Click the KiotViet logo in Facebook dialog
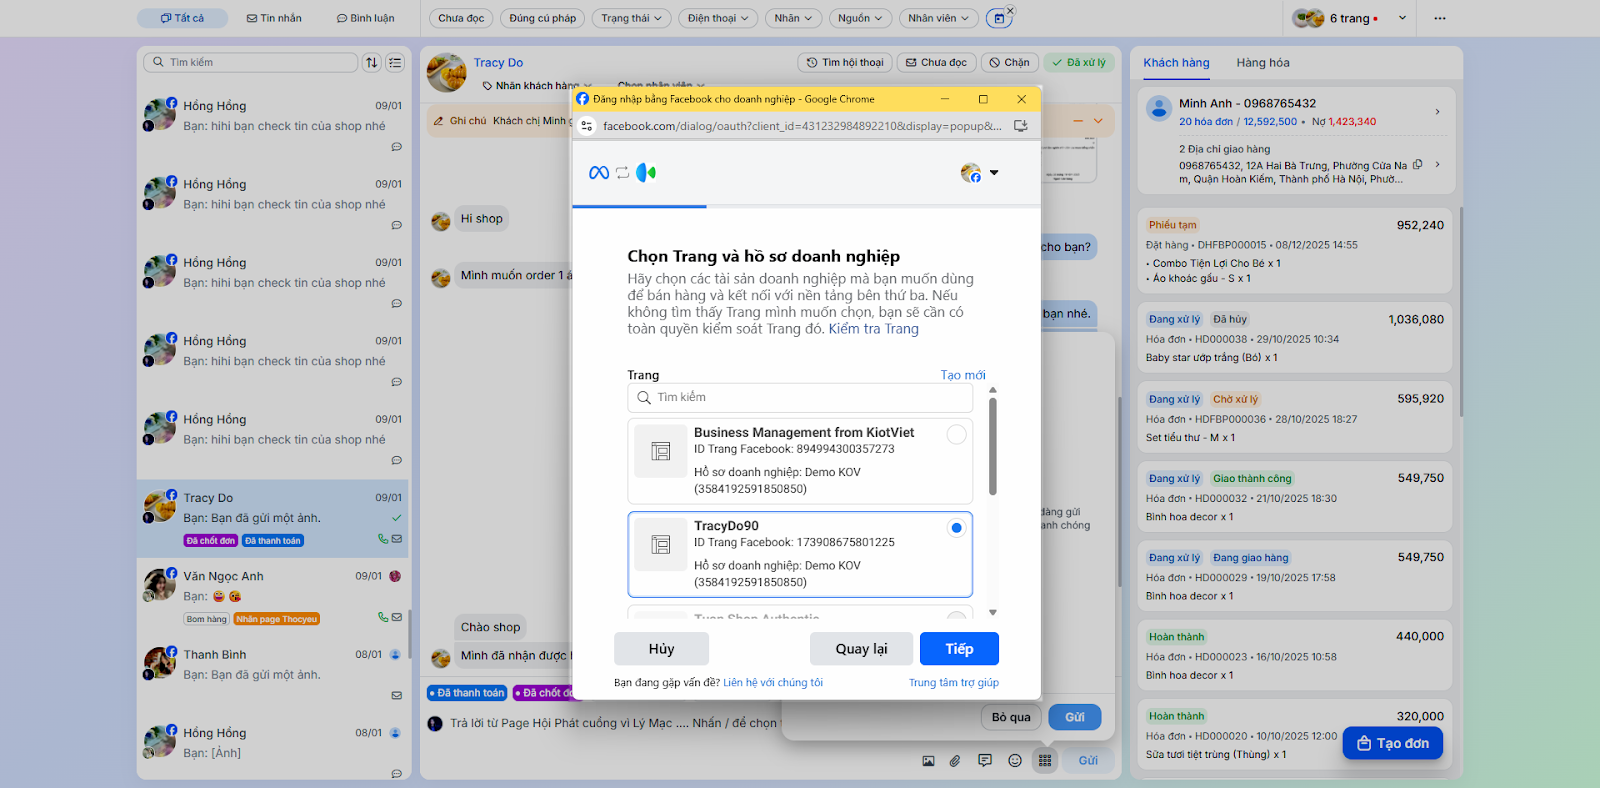The image size is (1600, 788). 646,173
